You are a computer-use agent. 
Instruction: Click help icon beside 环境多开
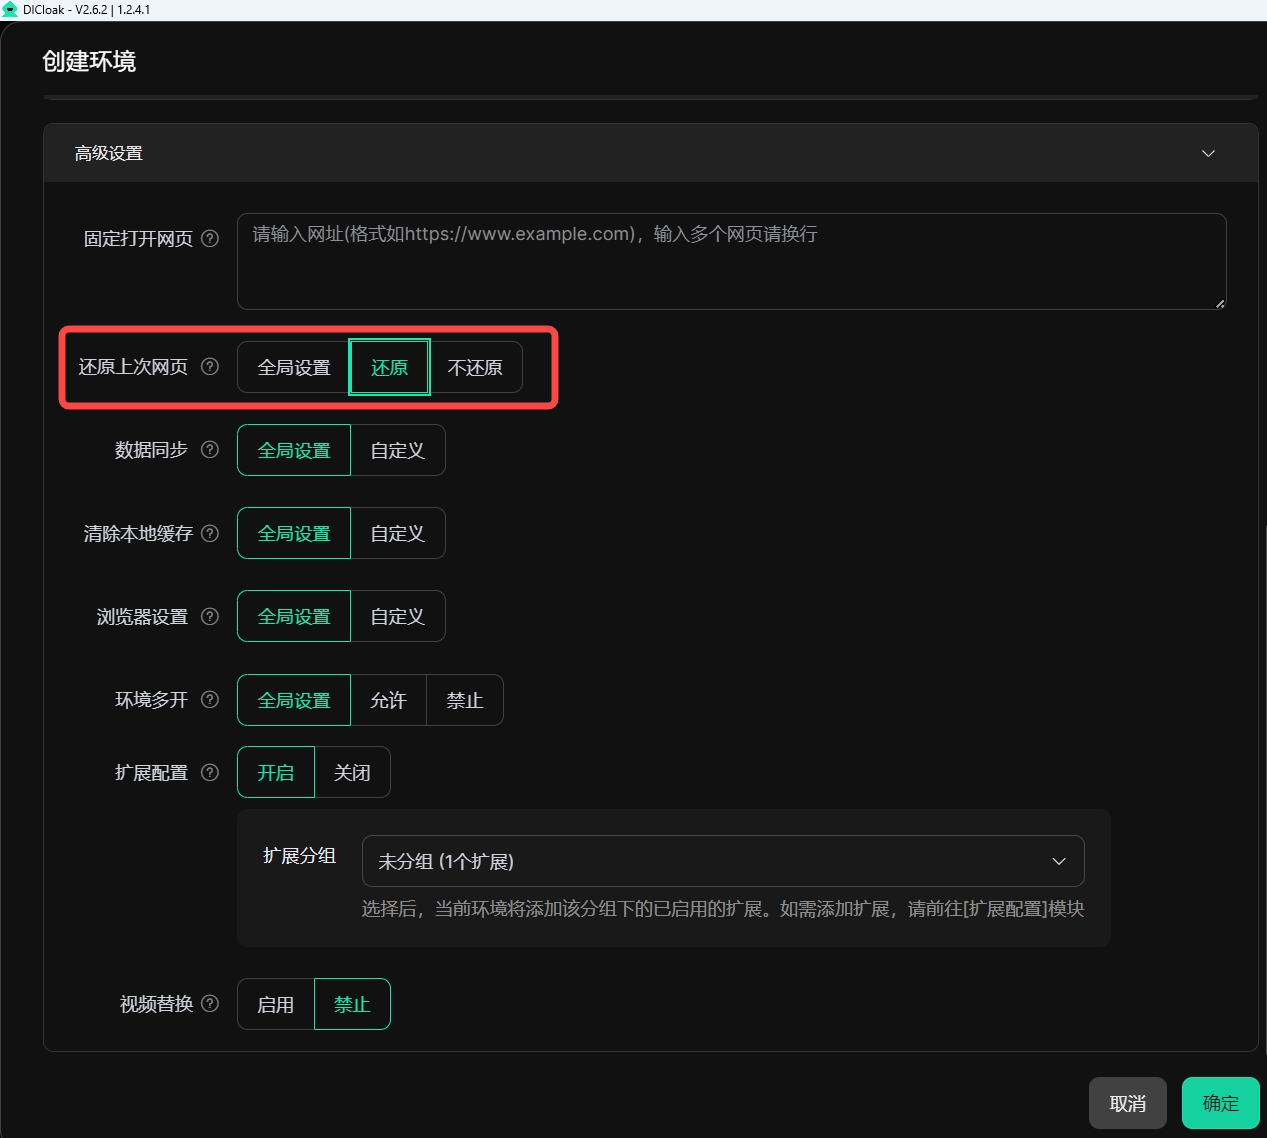(x=210, y=700)
